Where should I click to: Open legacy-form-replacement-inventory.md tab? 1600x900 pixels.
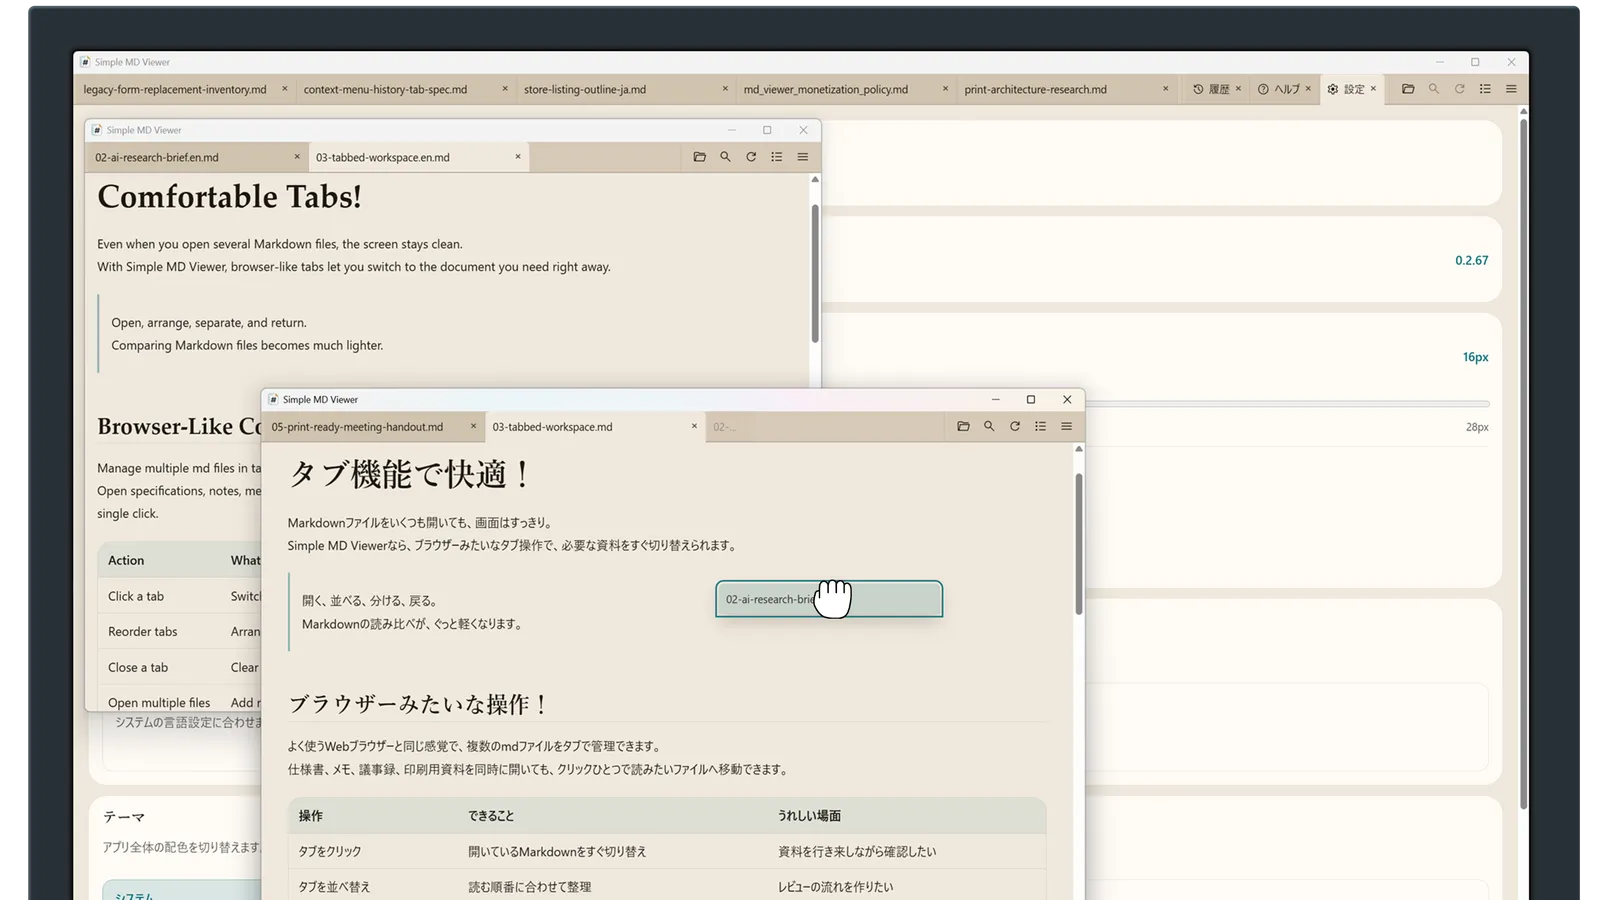185,89
